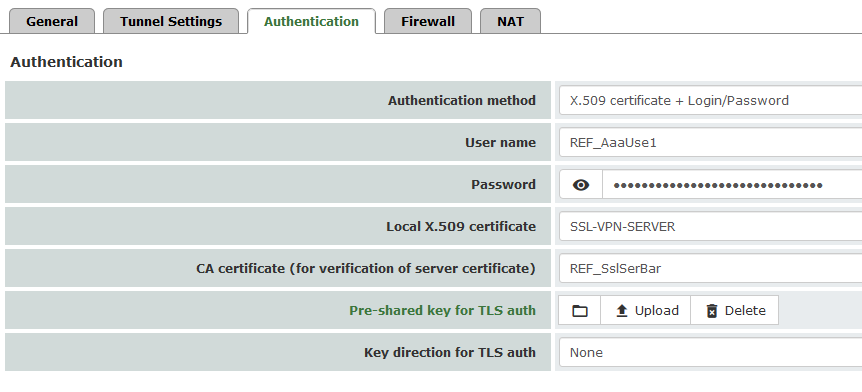Focus the masked Password input field
Screen dimensions: 862x392
[x=732, y=185]
